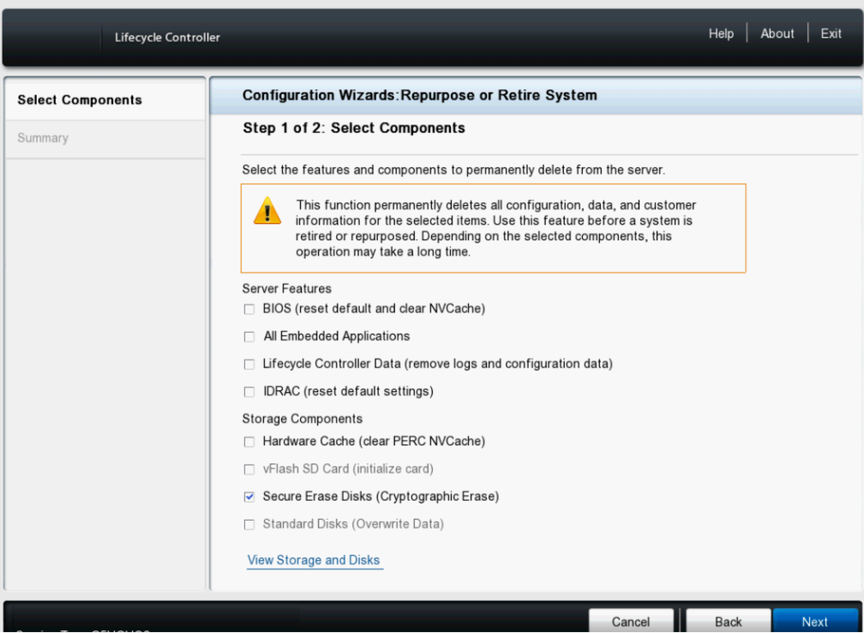Click the vFlash SD Card checkbox
This screenshot has width=864, height=633.
(x=249, y=469)
